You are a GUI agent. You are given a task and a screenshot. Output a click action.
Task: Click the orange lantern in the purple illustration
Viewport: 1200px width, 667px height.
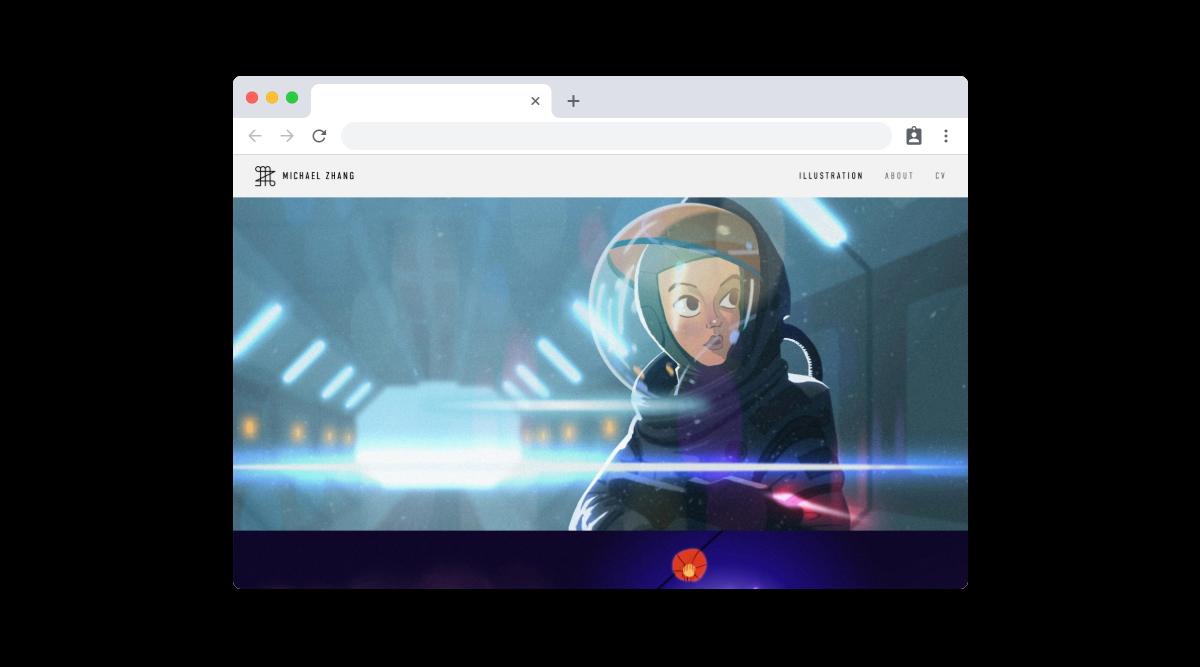pyautogui.click(x=689, y=565)
